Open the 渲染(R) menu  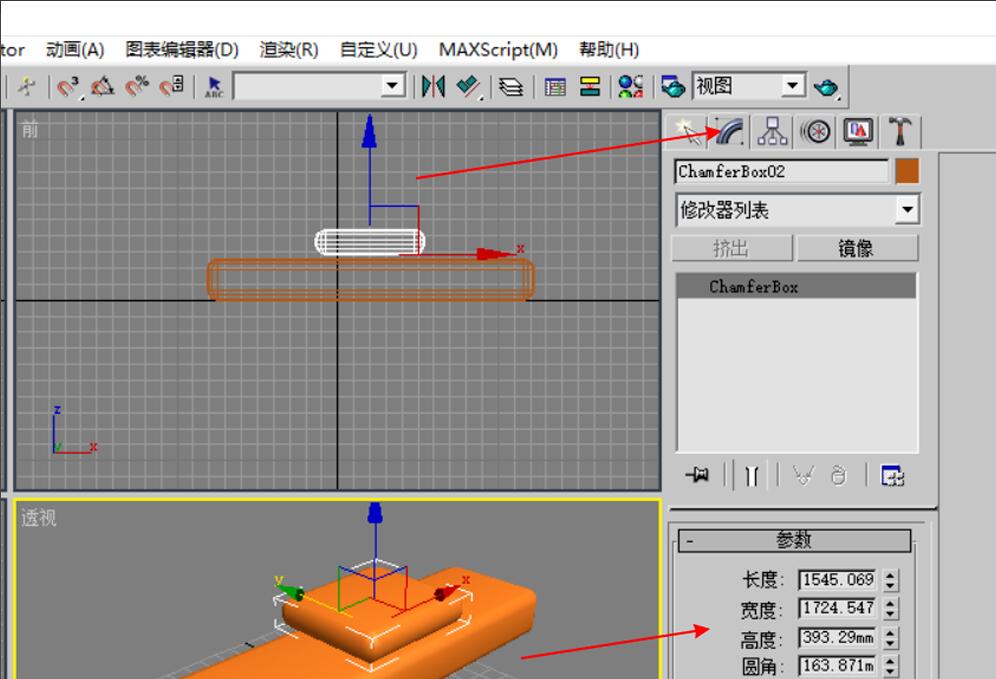[x=288, y=49]
